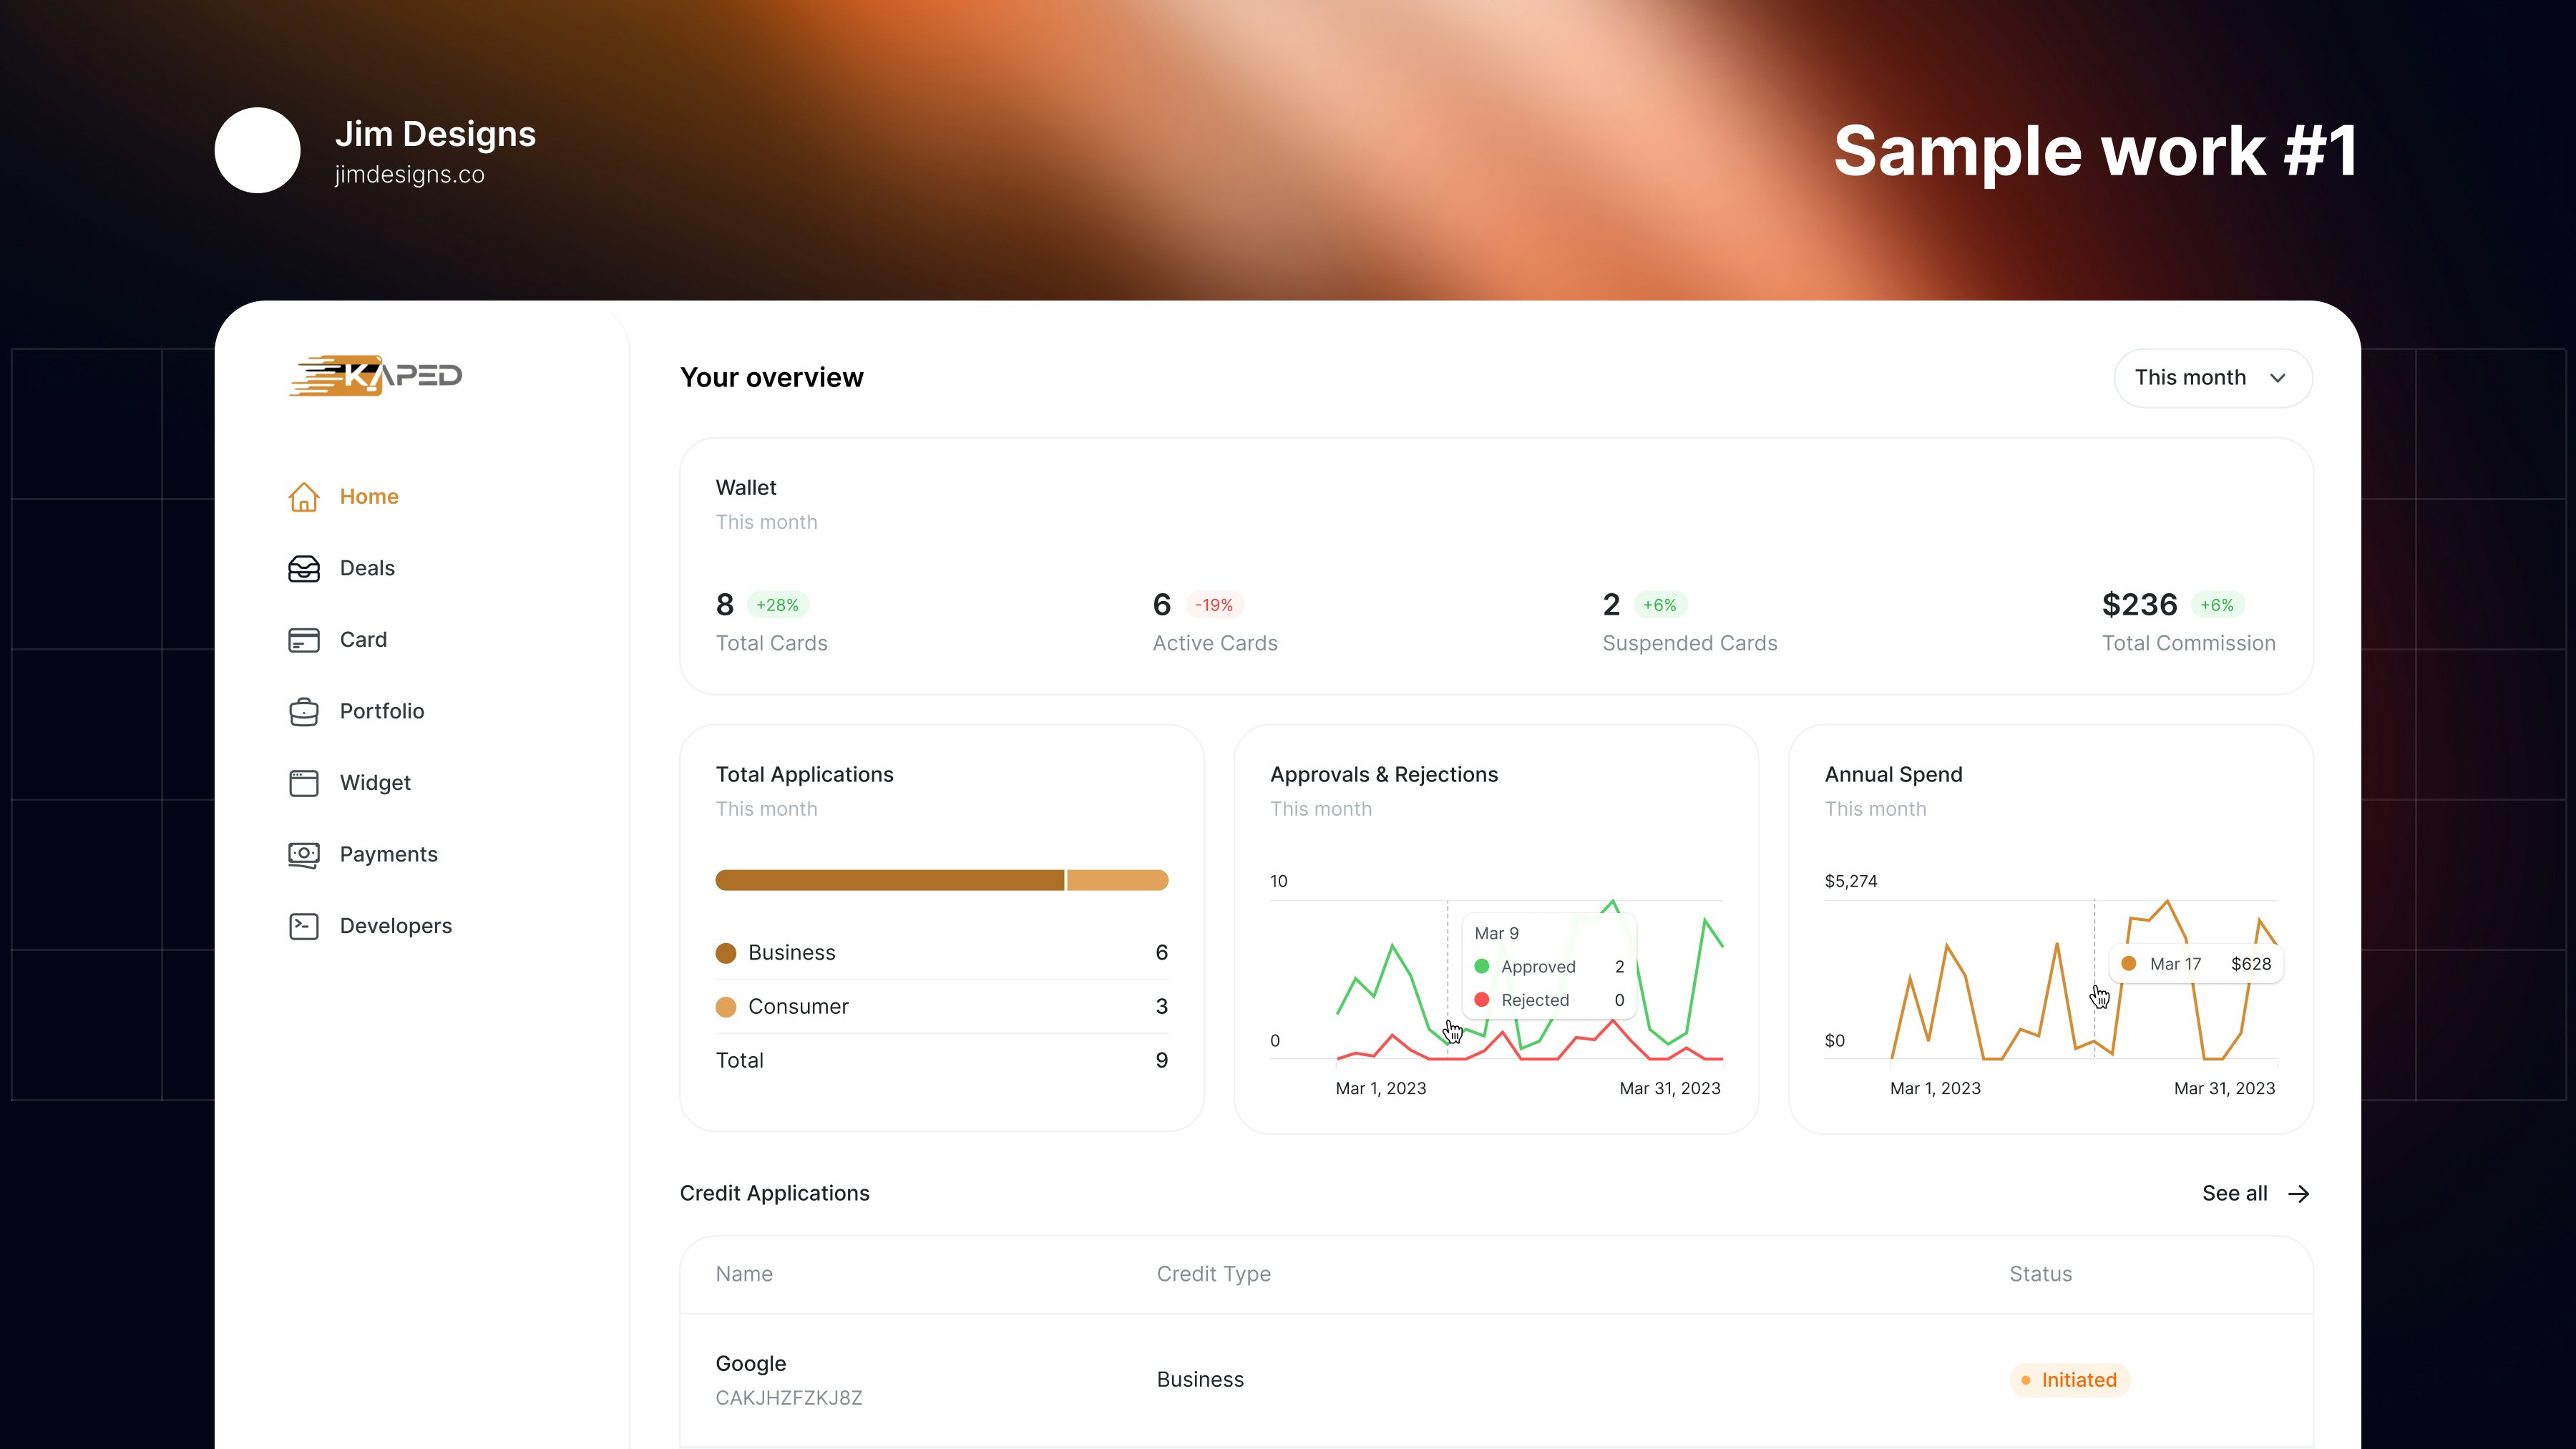Click the Consumer legend color dot
The width and height of the screenshot is (2576, 1449).
tap(726, 1007)
